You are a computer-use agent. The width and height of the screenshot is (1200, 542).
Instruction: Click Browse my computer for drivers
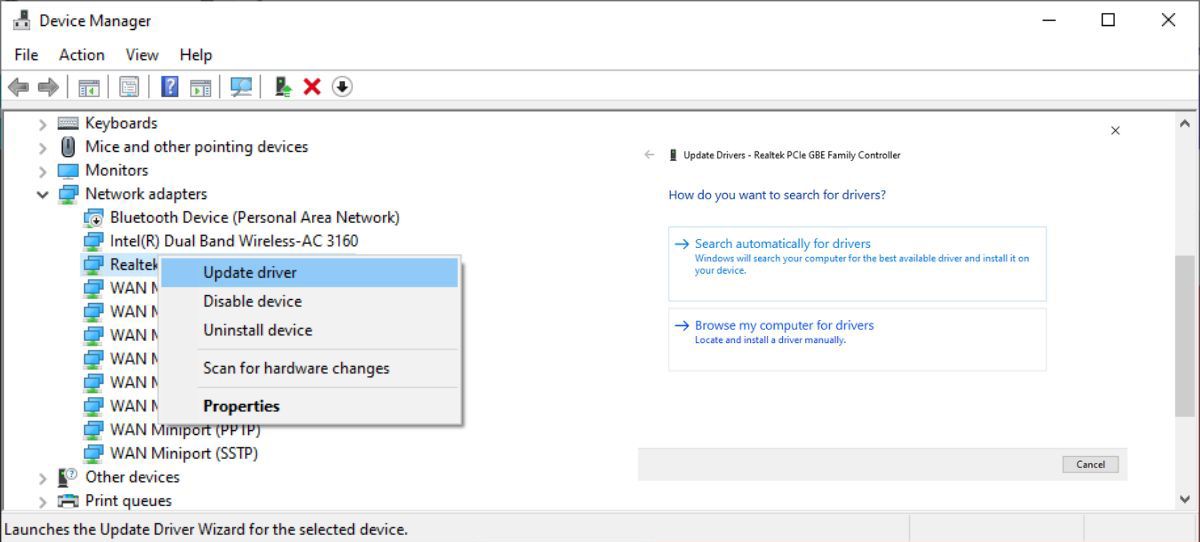(x=784, y=325)
